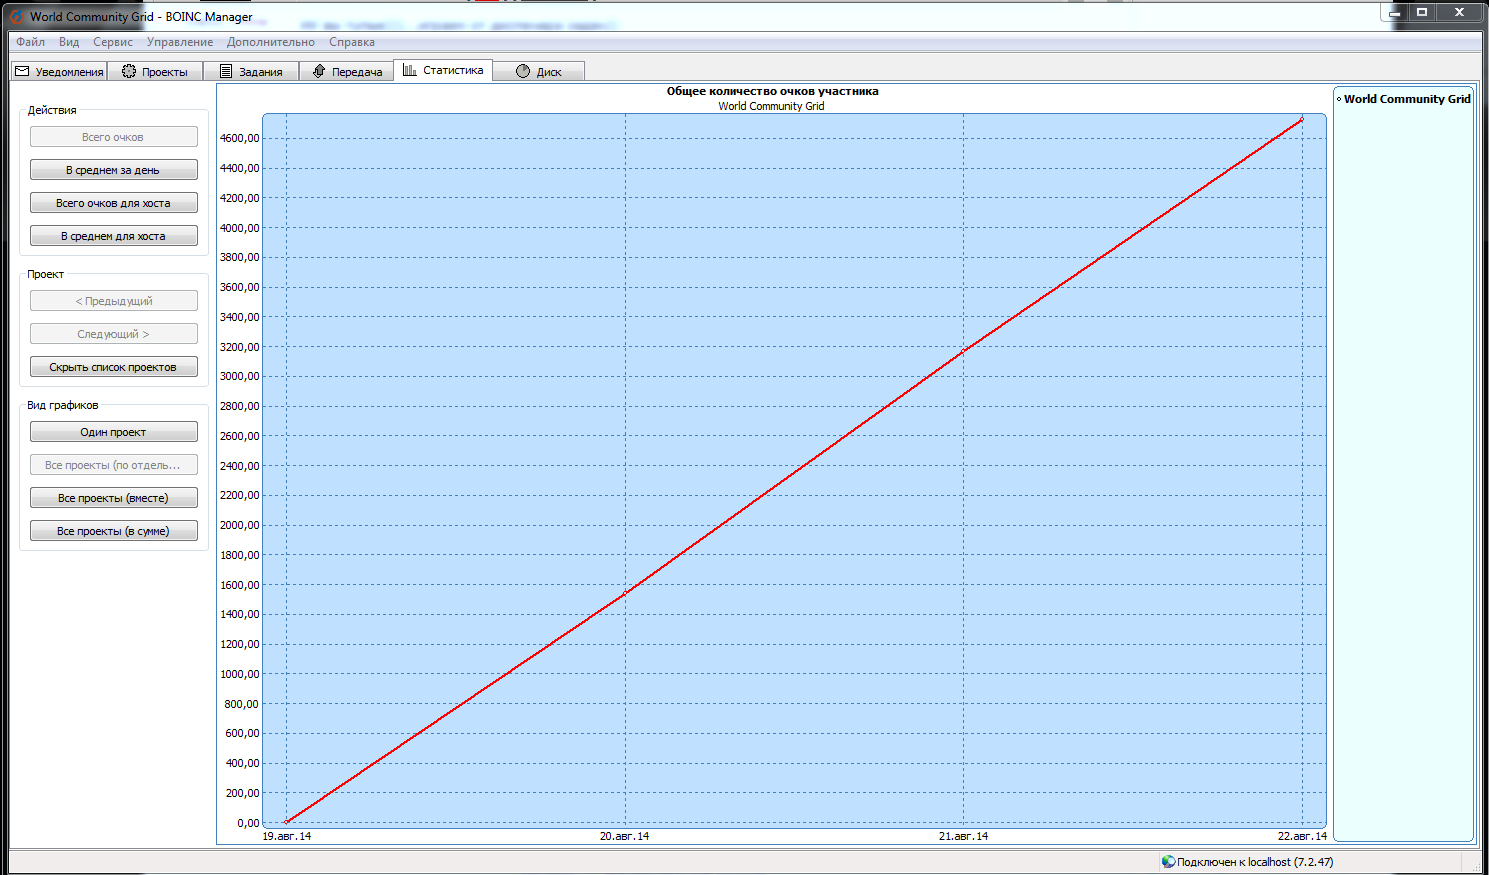Click the World Community Grid subtitle above the chart
The width and height of the screenshot is (1489, 875).
tap(771, 106)
